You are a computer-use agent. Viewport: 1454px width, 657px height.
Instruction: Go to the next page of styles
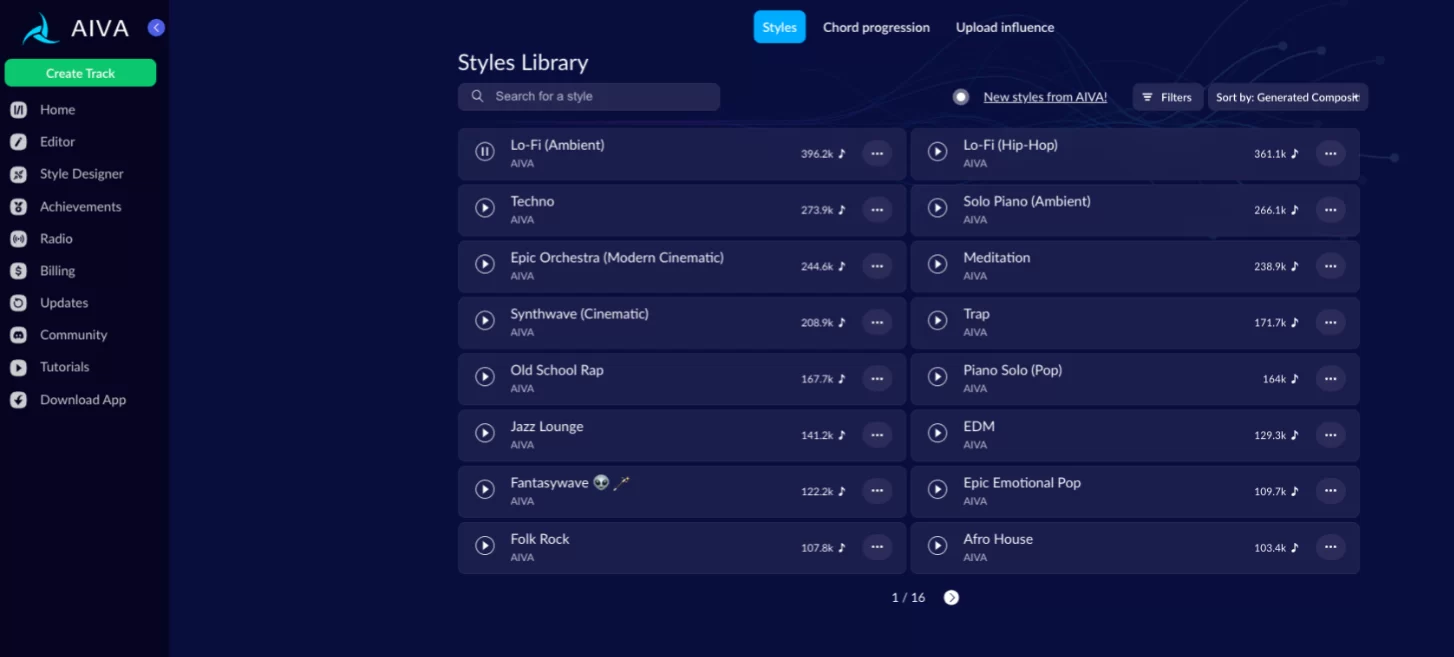(x=951, y=598)
